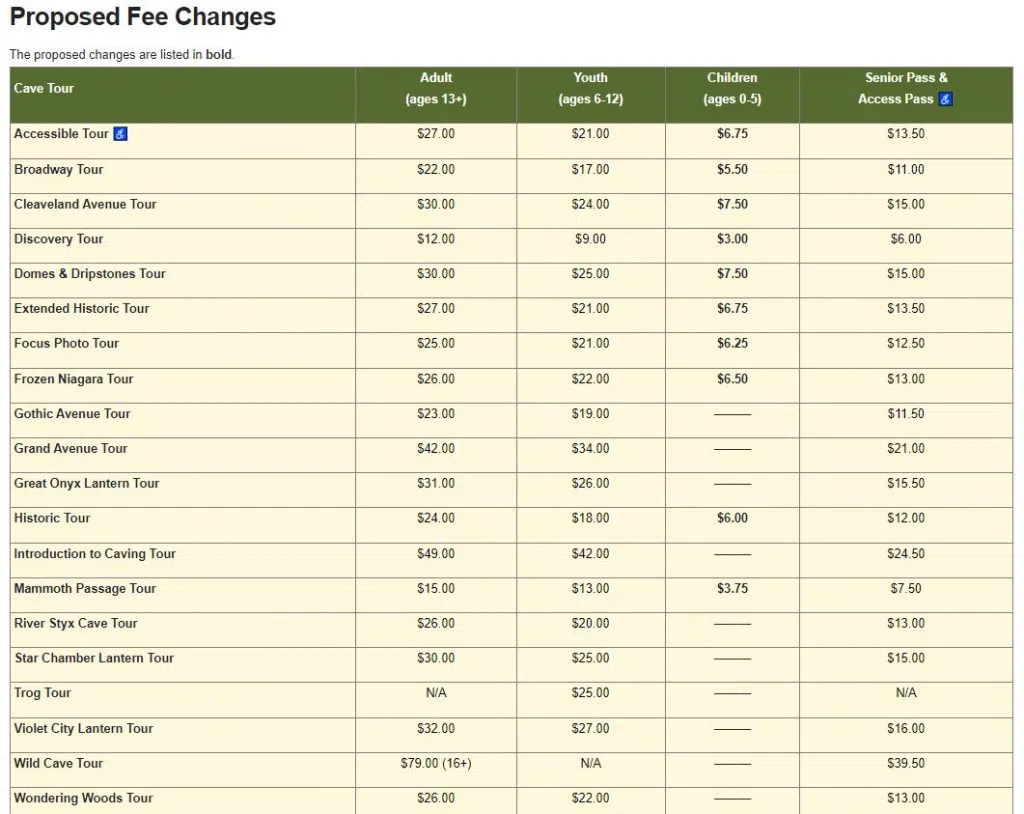Image resolution: width=1024 pixels, height=814 pixels.
Task: Click the Mammoth Passage Tour children price $3.75
Action: [x=732, y=588]
